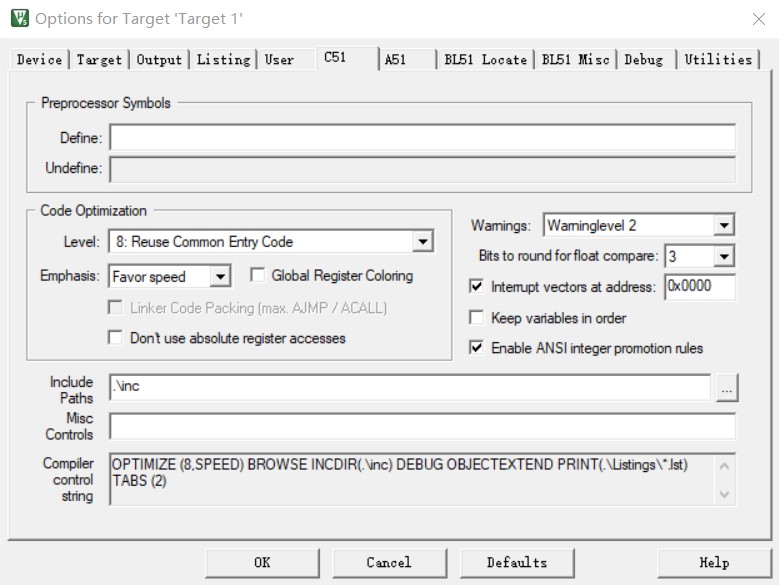Screen dimensions: 779x585
Task: Open the optimization Level dropdown
Action: 423,242
